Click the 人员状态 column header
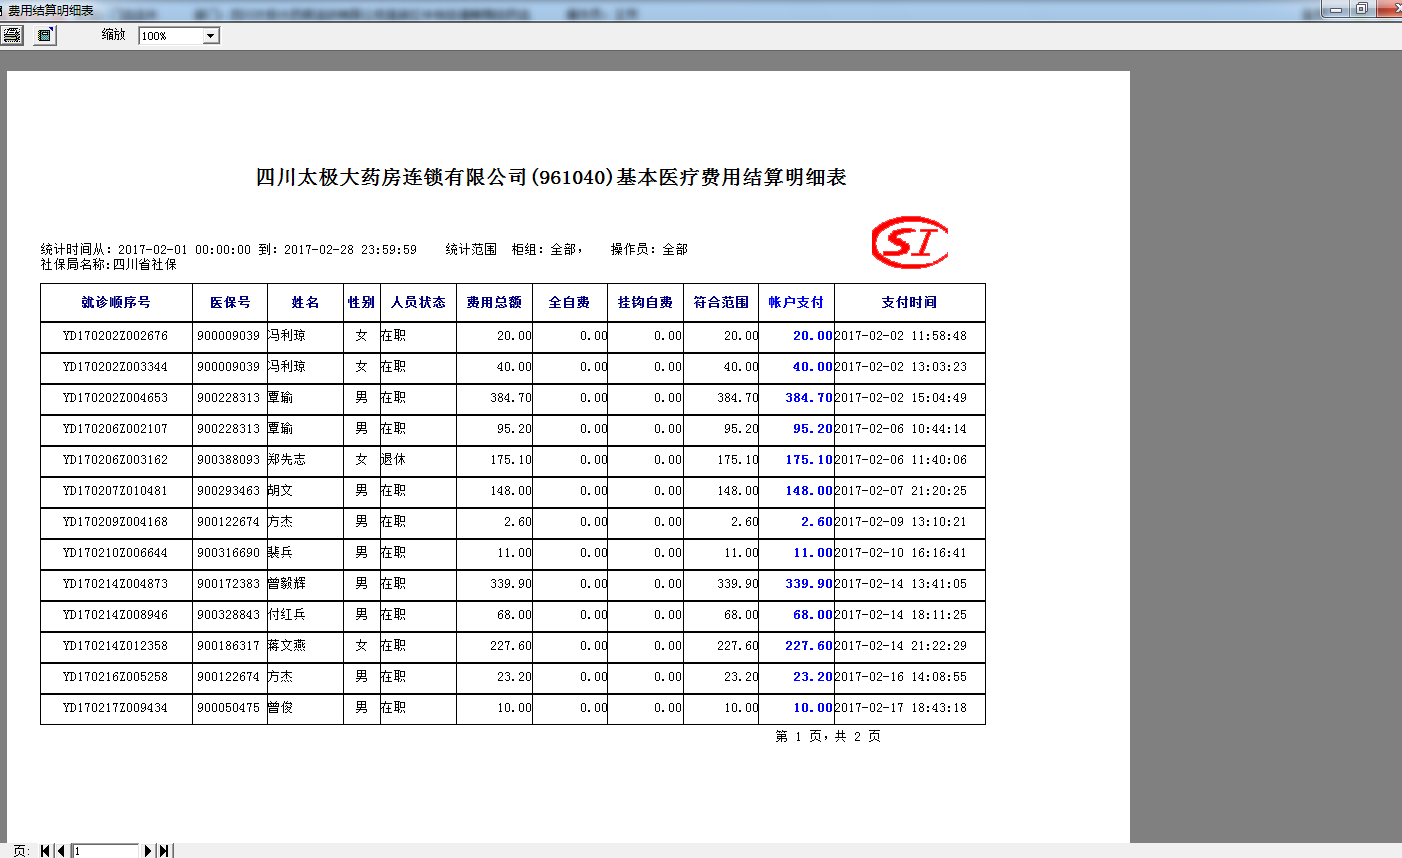1402x858 pixels. [418, 302]
